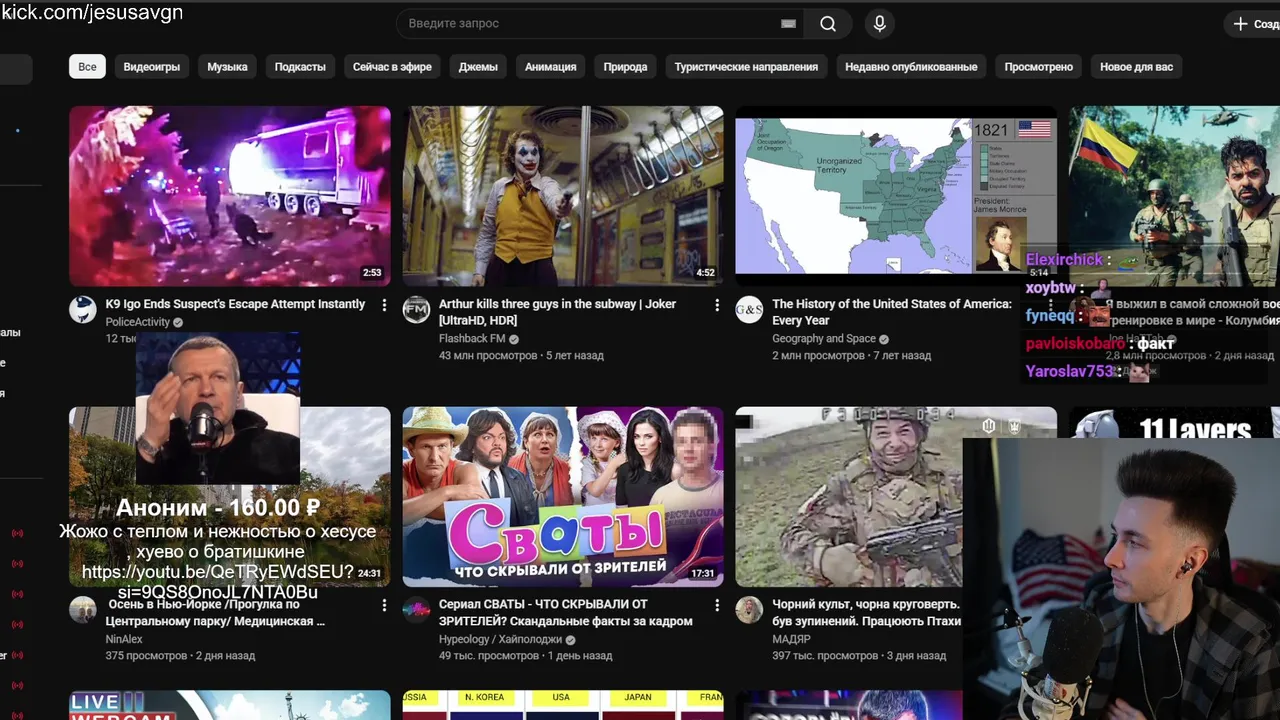The height and width of the screenshot is (720, 1280).
Task: Open the Geography and Space channel link
Action: 824,339
